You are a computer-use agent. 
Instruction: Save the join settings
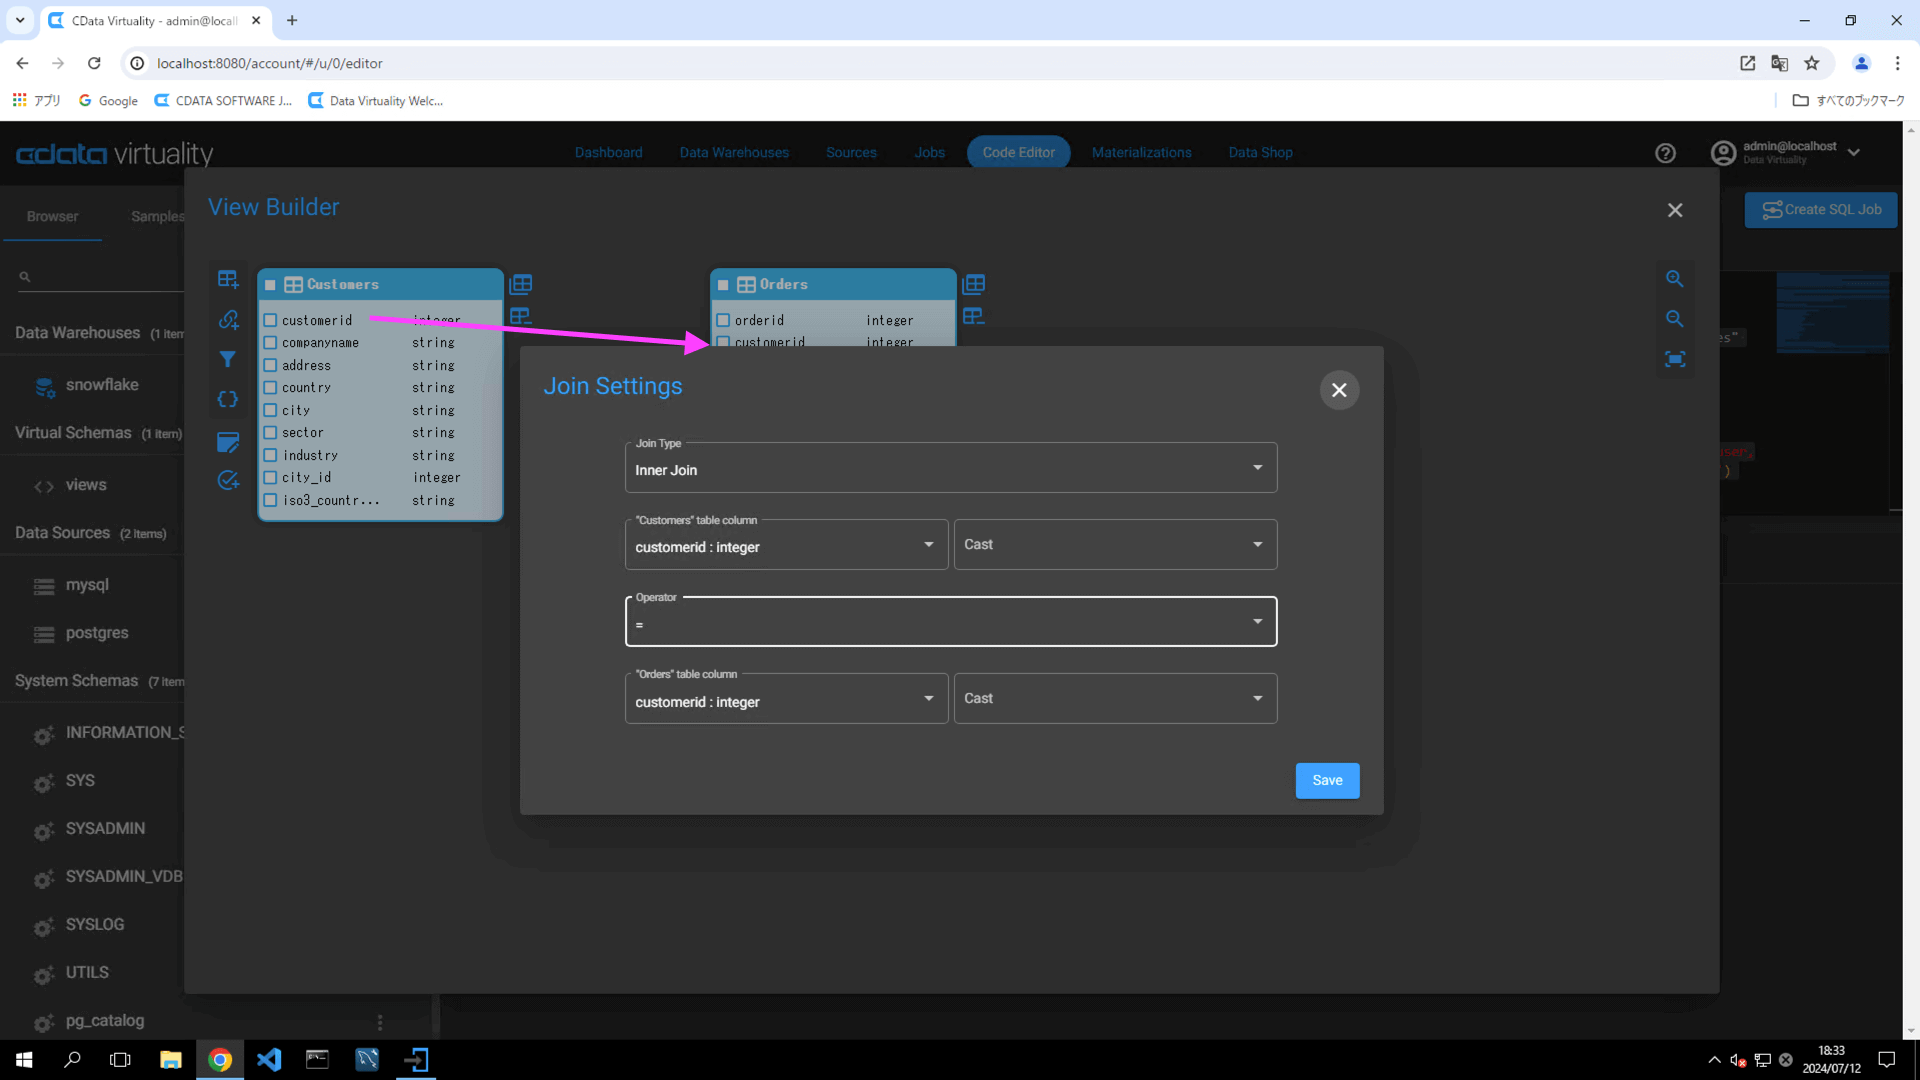pyautogui.click(x=1327, y=781)
